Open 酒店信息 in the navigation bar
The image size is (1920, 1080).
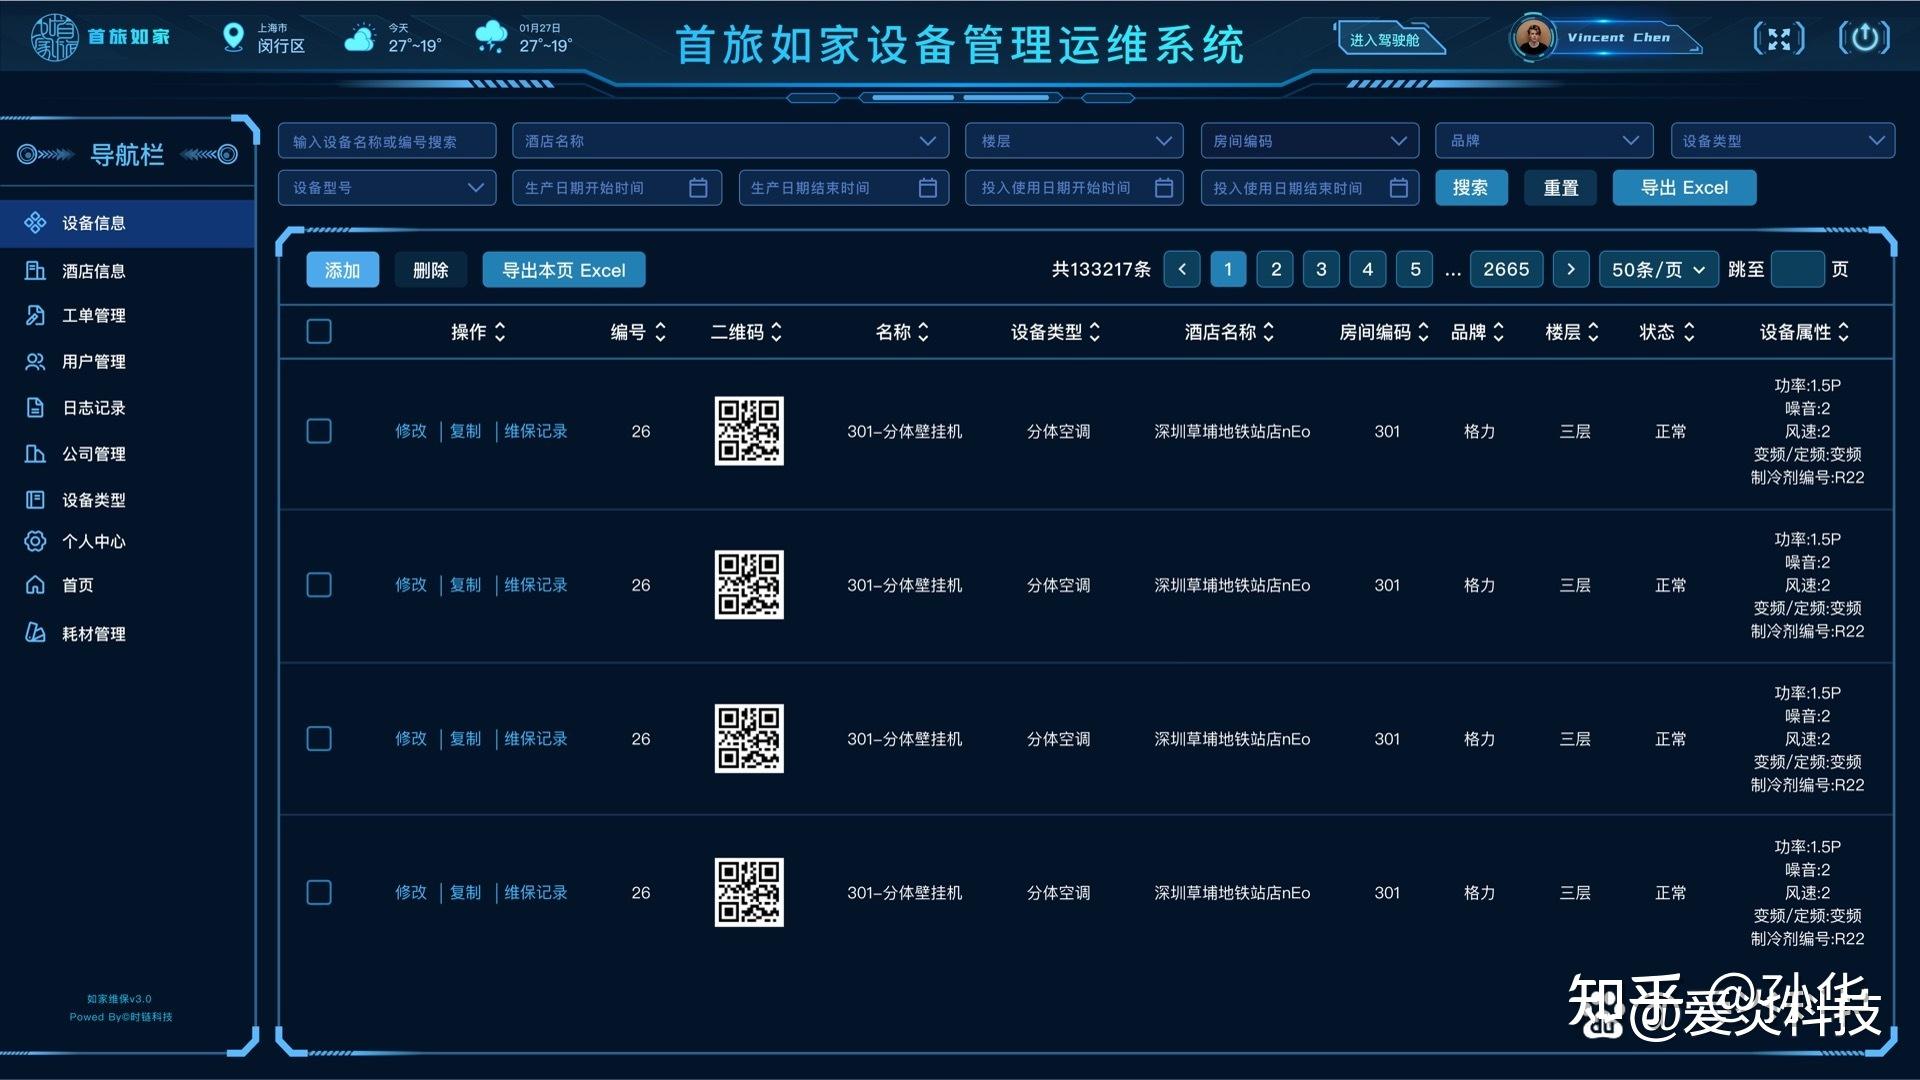click(93, 271)
